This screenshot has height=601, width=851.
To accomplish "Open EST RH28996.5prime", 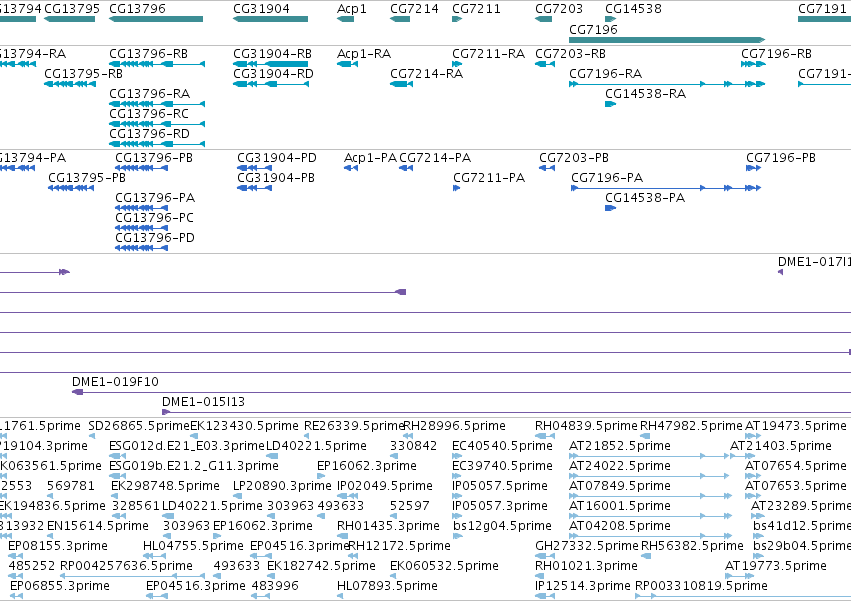I will point(408,436).
